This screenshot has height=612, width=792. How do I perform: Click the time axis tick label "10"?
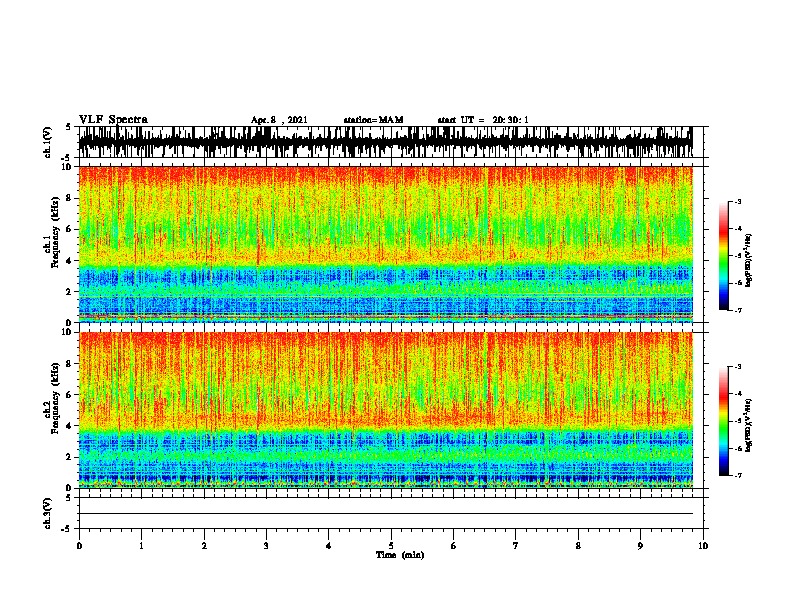[703, 546]
